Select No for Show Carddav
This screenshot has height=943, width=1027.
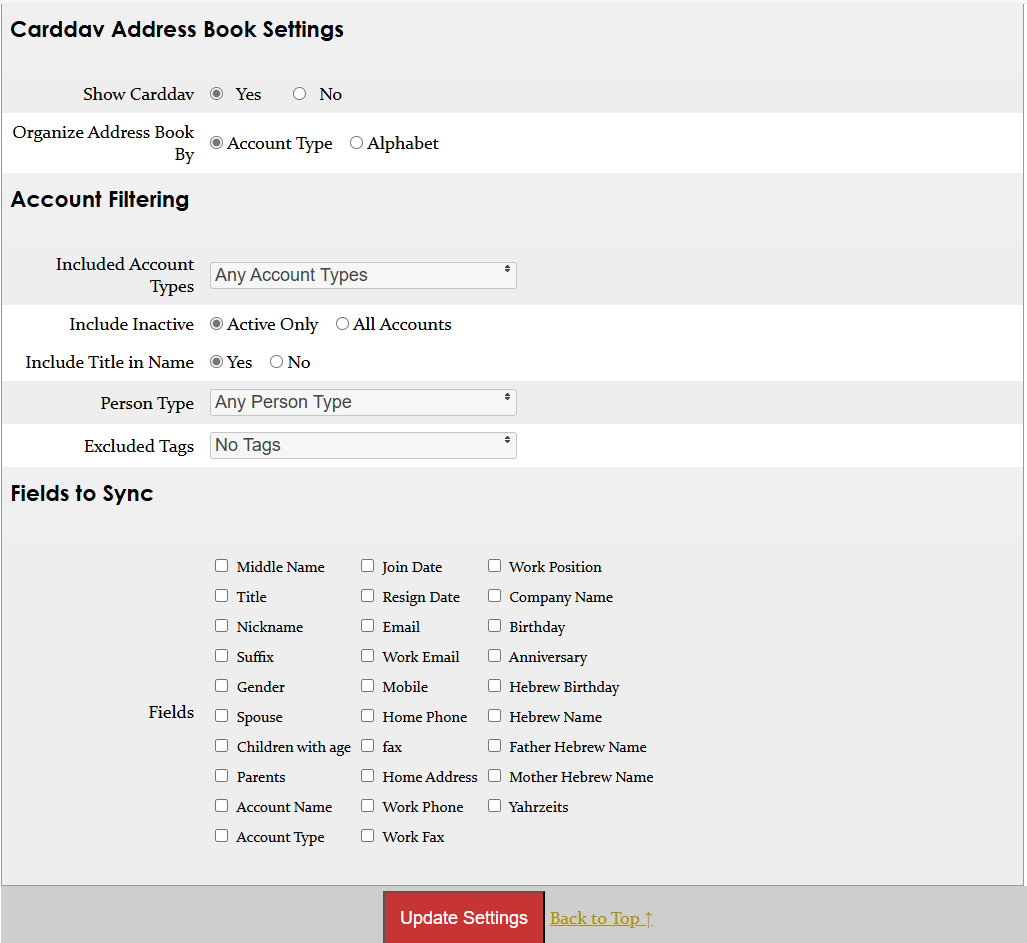tap(299, 93)
